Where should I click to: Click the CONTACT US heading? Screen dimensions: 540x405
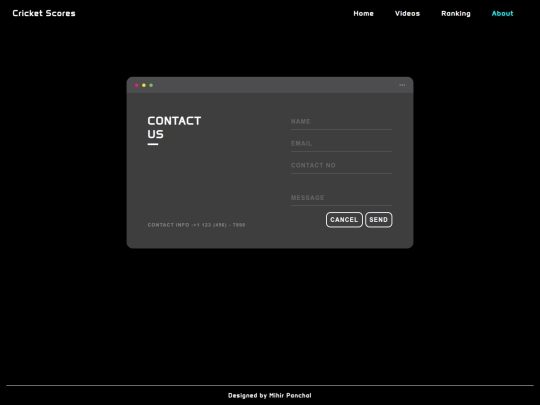point(174,127)
